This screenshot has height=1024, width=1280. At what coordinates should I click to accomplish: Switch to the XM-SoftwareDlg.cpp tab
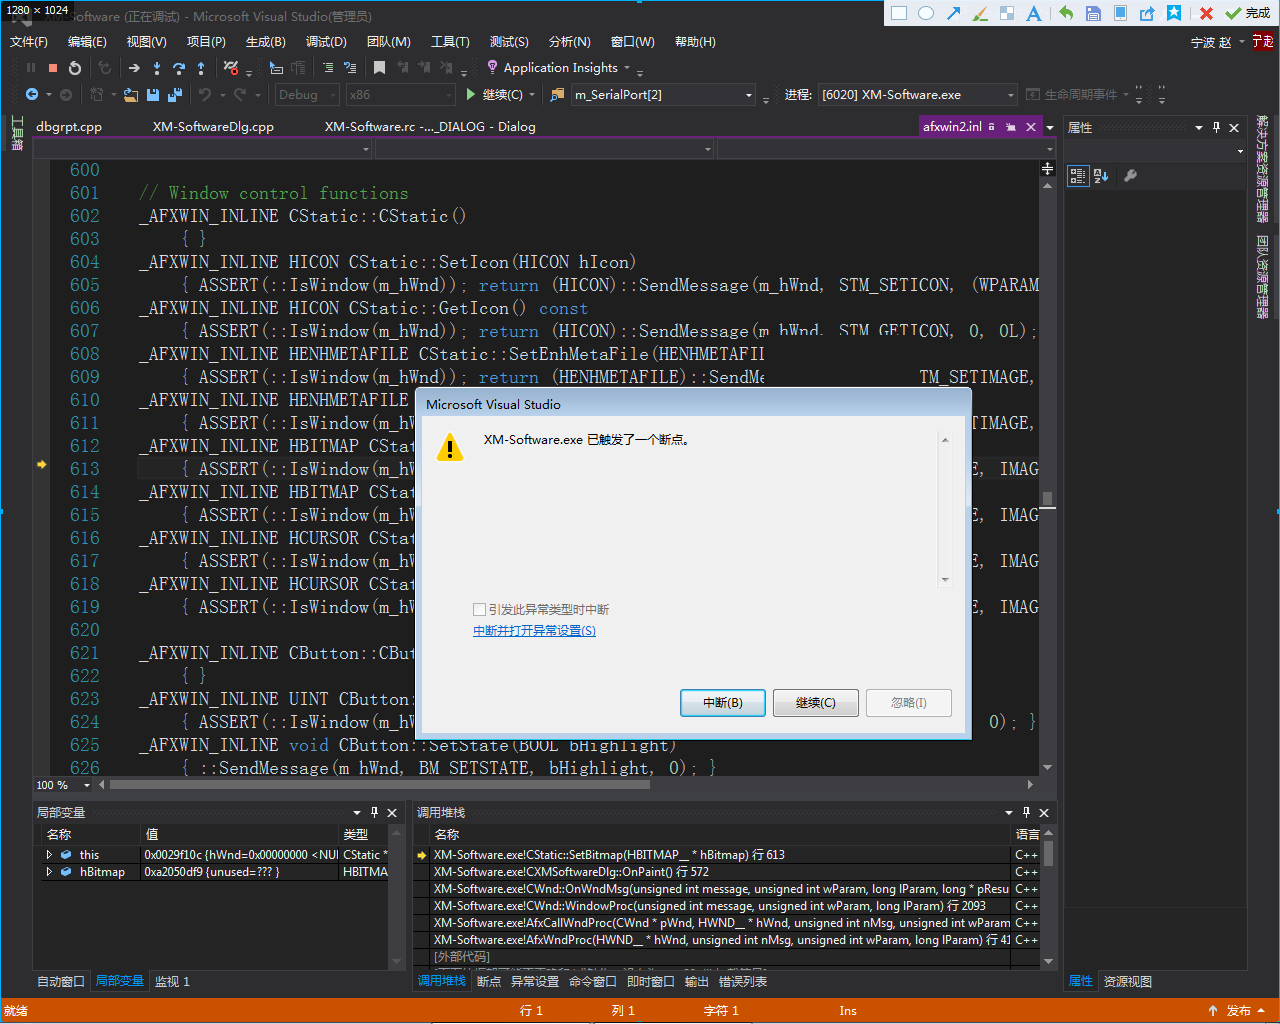point(213,127)
